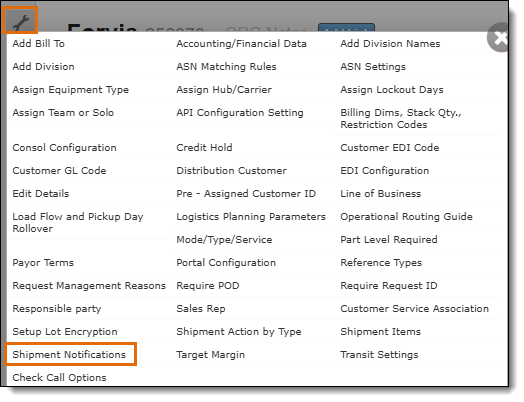Screen dimensions: 524x402
Task: Open Customer Service Association
Action: pos(414,308)
